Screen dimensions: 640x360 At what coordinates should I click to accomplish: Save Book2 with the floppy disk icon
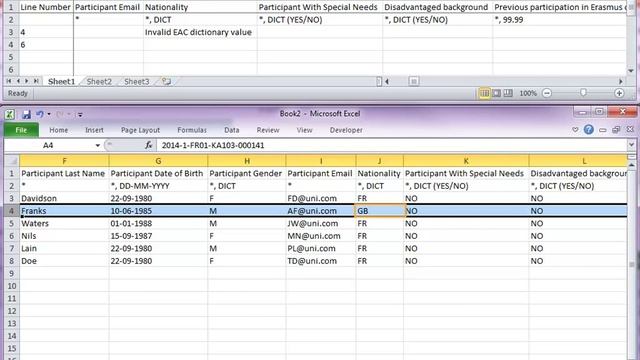pyautogui.click(x=27, y=115)
